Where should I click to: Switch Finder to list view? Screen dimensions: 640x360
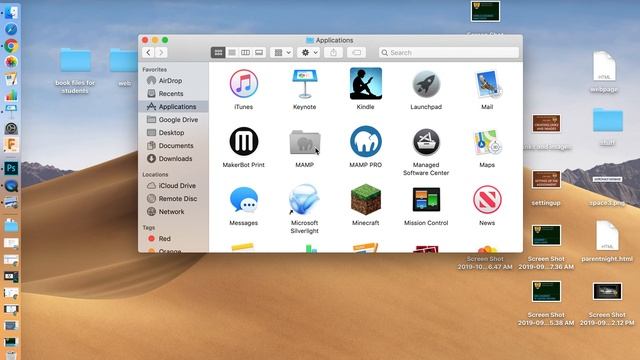coord(232,52)
